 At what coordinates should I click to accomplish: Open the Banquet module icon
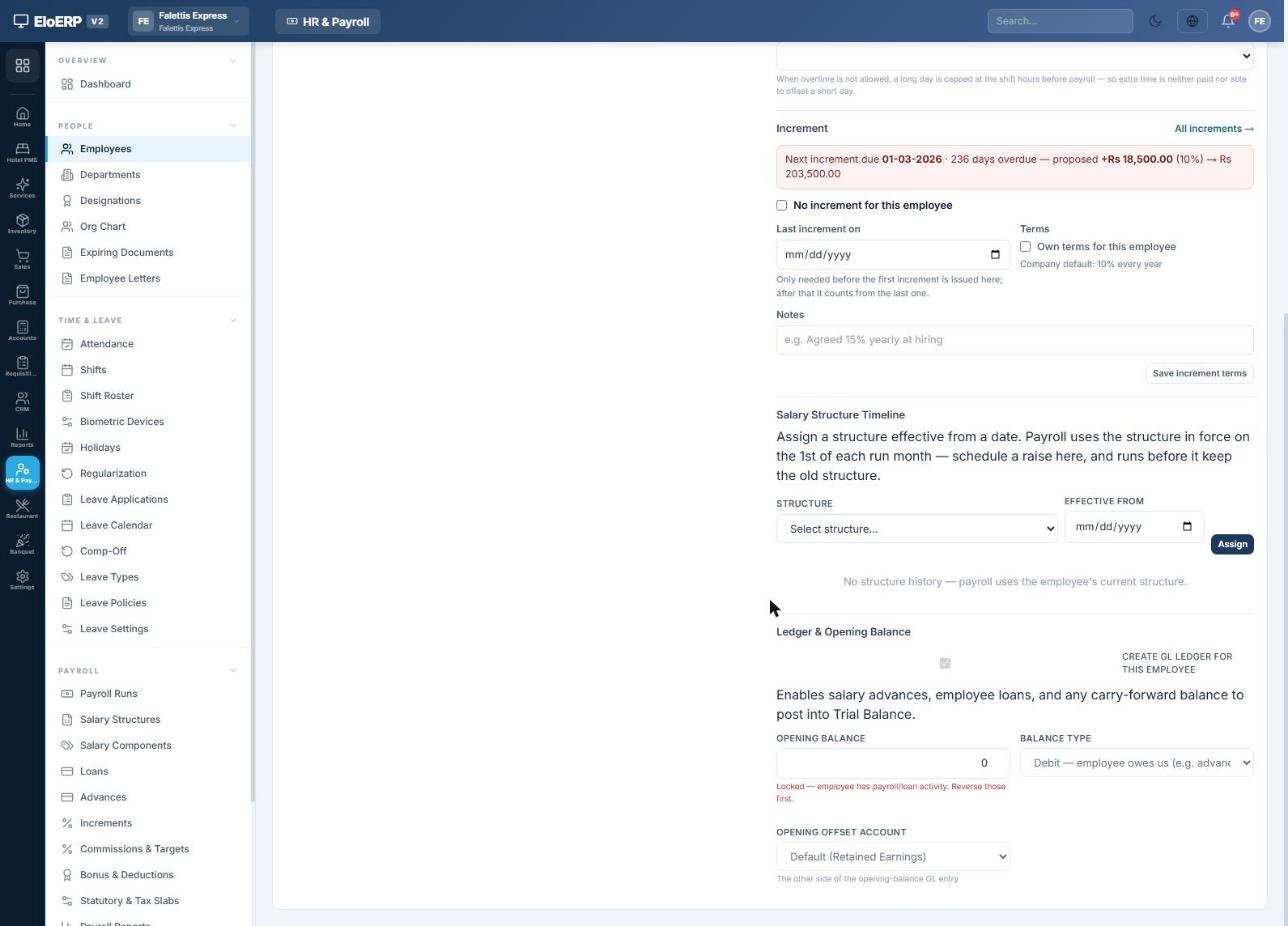coord(22,545)
